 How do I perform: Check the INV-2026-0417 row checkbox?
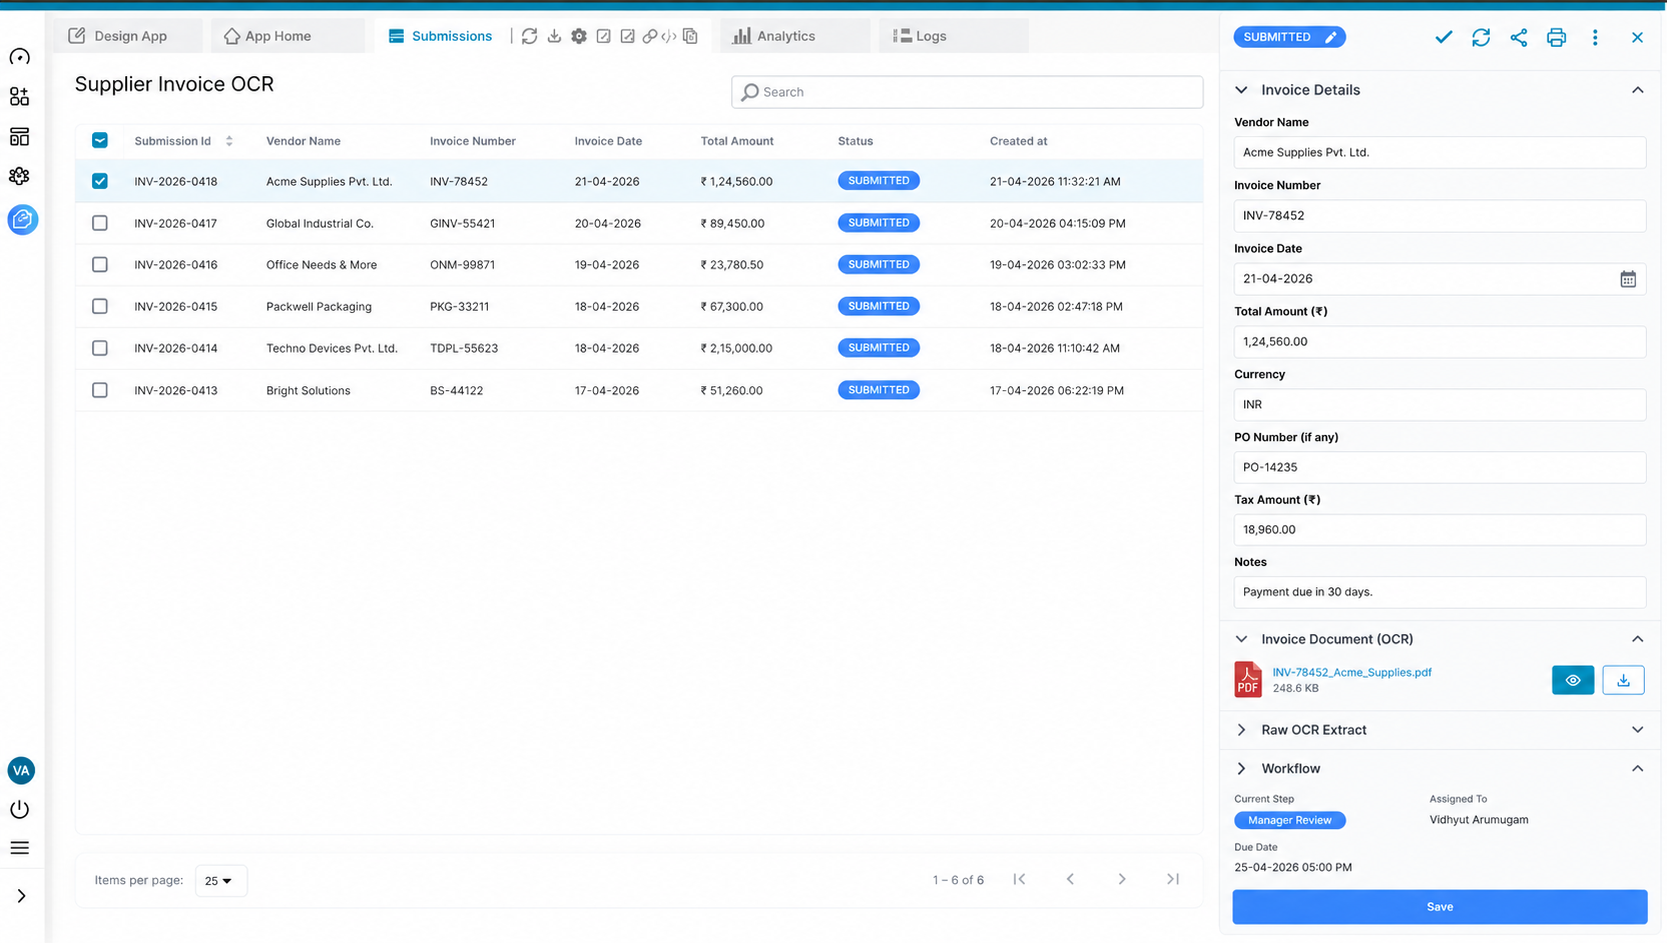coord(100,223)
